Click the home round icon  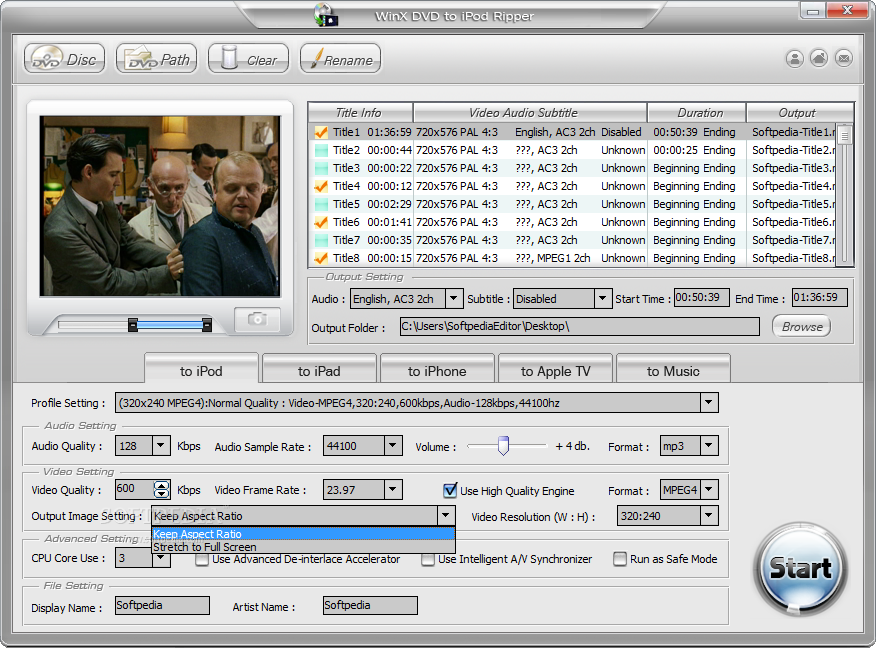pyautogui.click(x=819, y=58)
